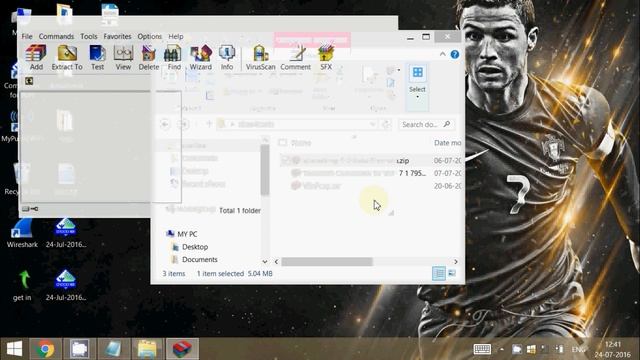This screenshot has height=360, width=640.
Task: Click 'Total 1 folder' WinRAR status text
Action: pyautogui.click(x=240, y=211)
